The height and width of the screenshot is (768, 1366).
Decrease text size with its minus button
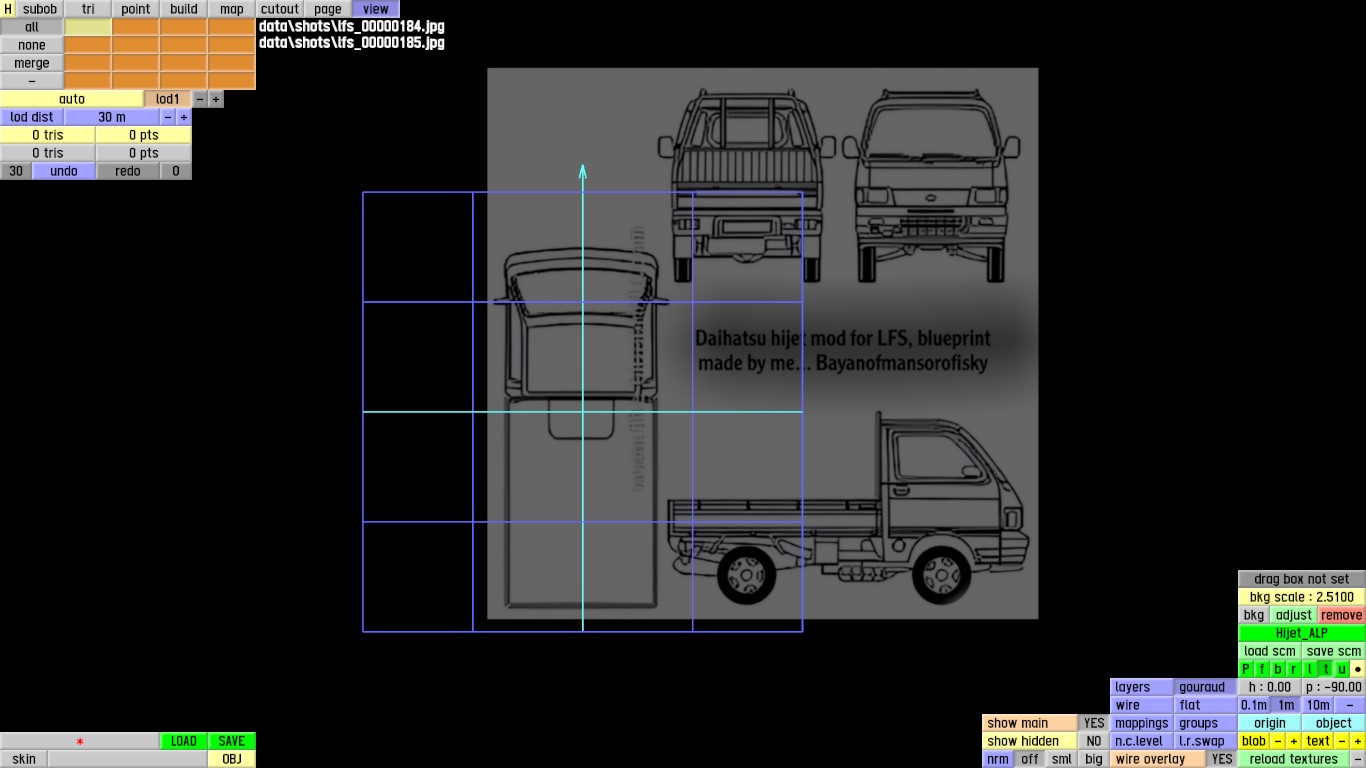pyautogui.click(x=1342, y=741)
